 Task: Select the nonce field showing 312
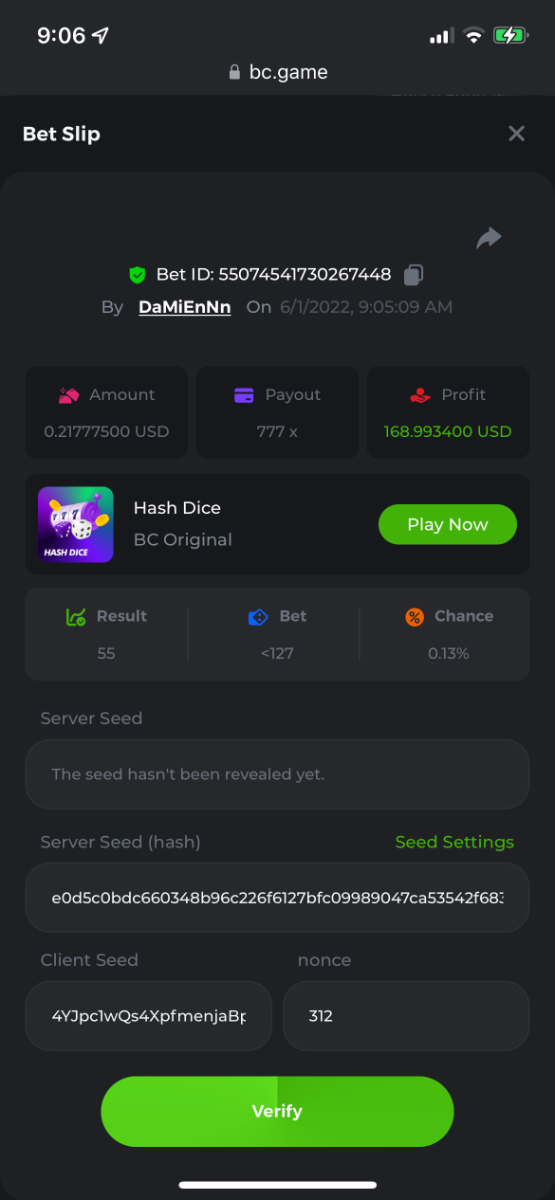(x=406, y=1015)
